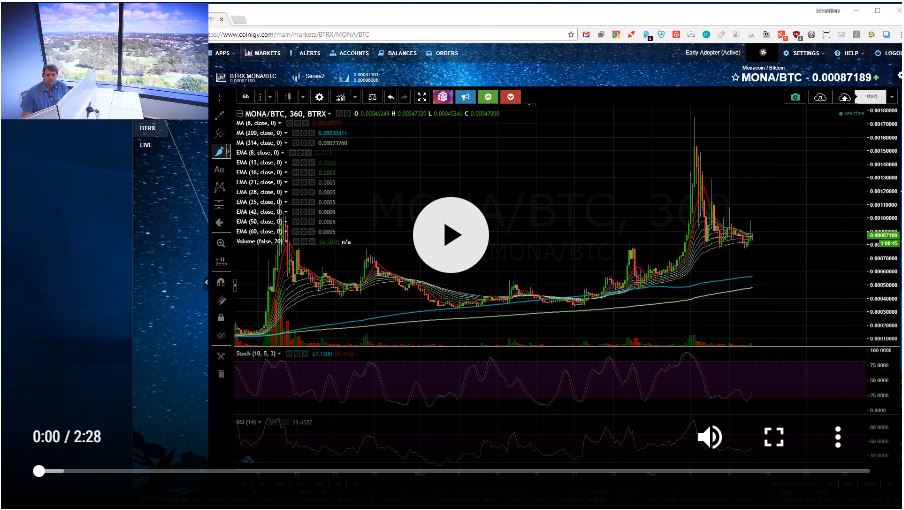Viewport: 904px width, 510px height.
Task: Remove the EMA (50, close, 0) indicator
Action: (x=311, y=222)
